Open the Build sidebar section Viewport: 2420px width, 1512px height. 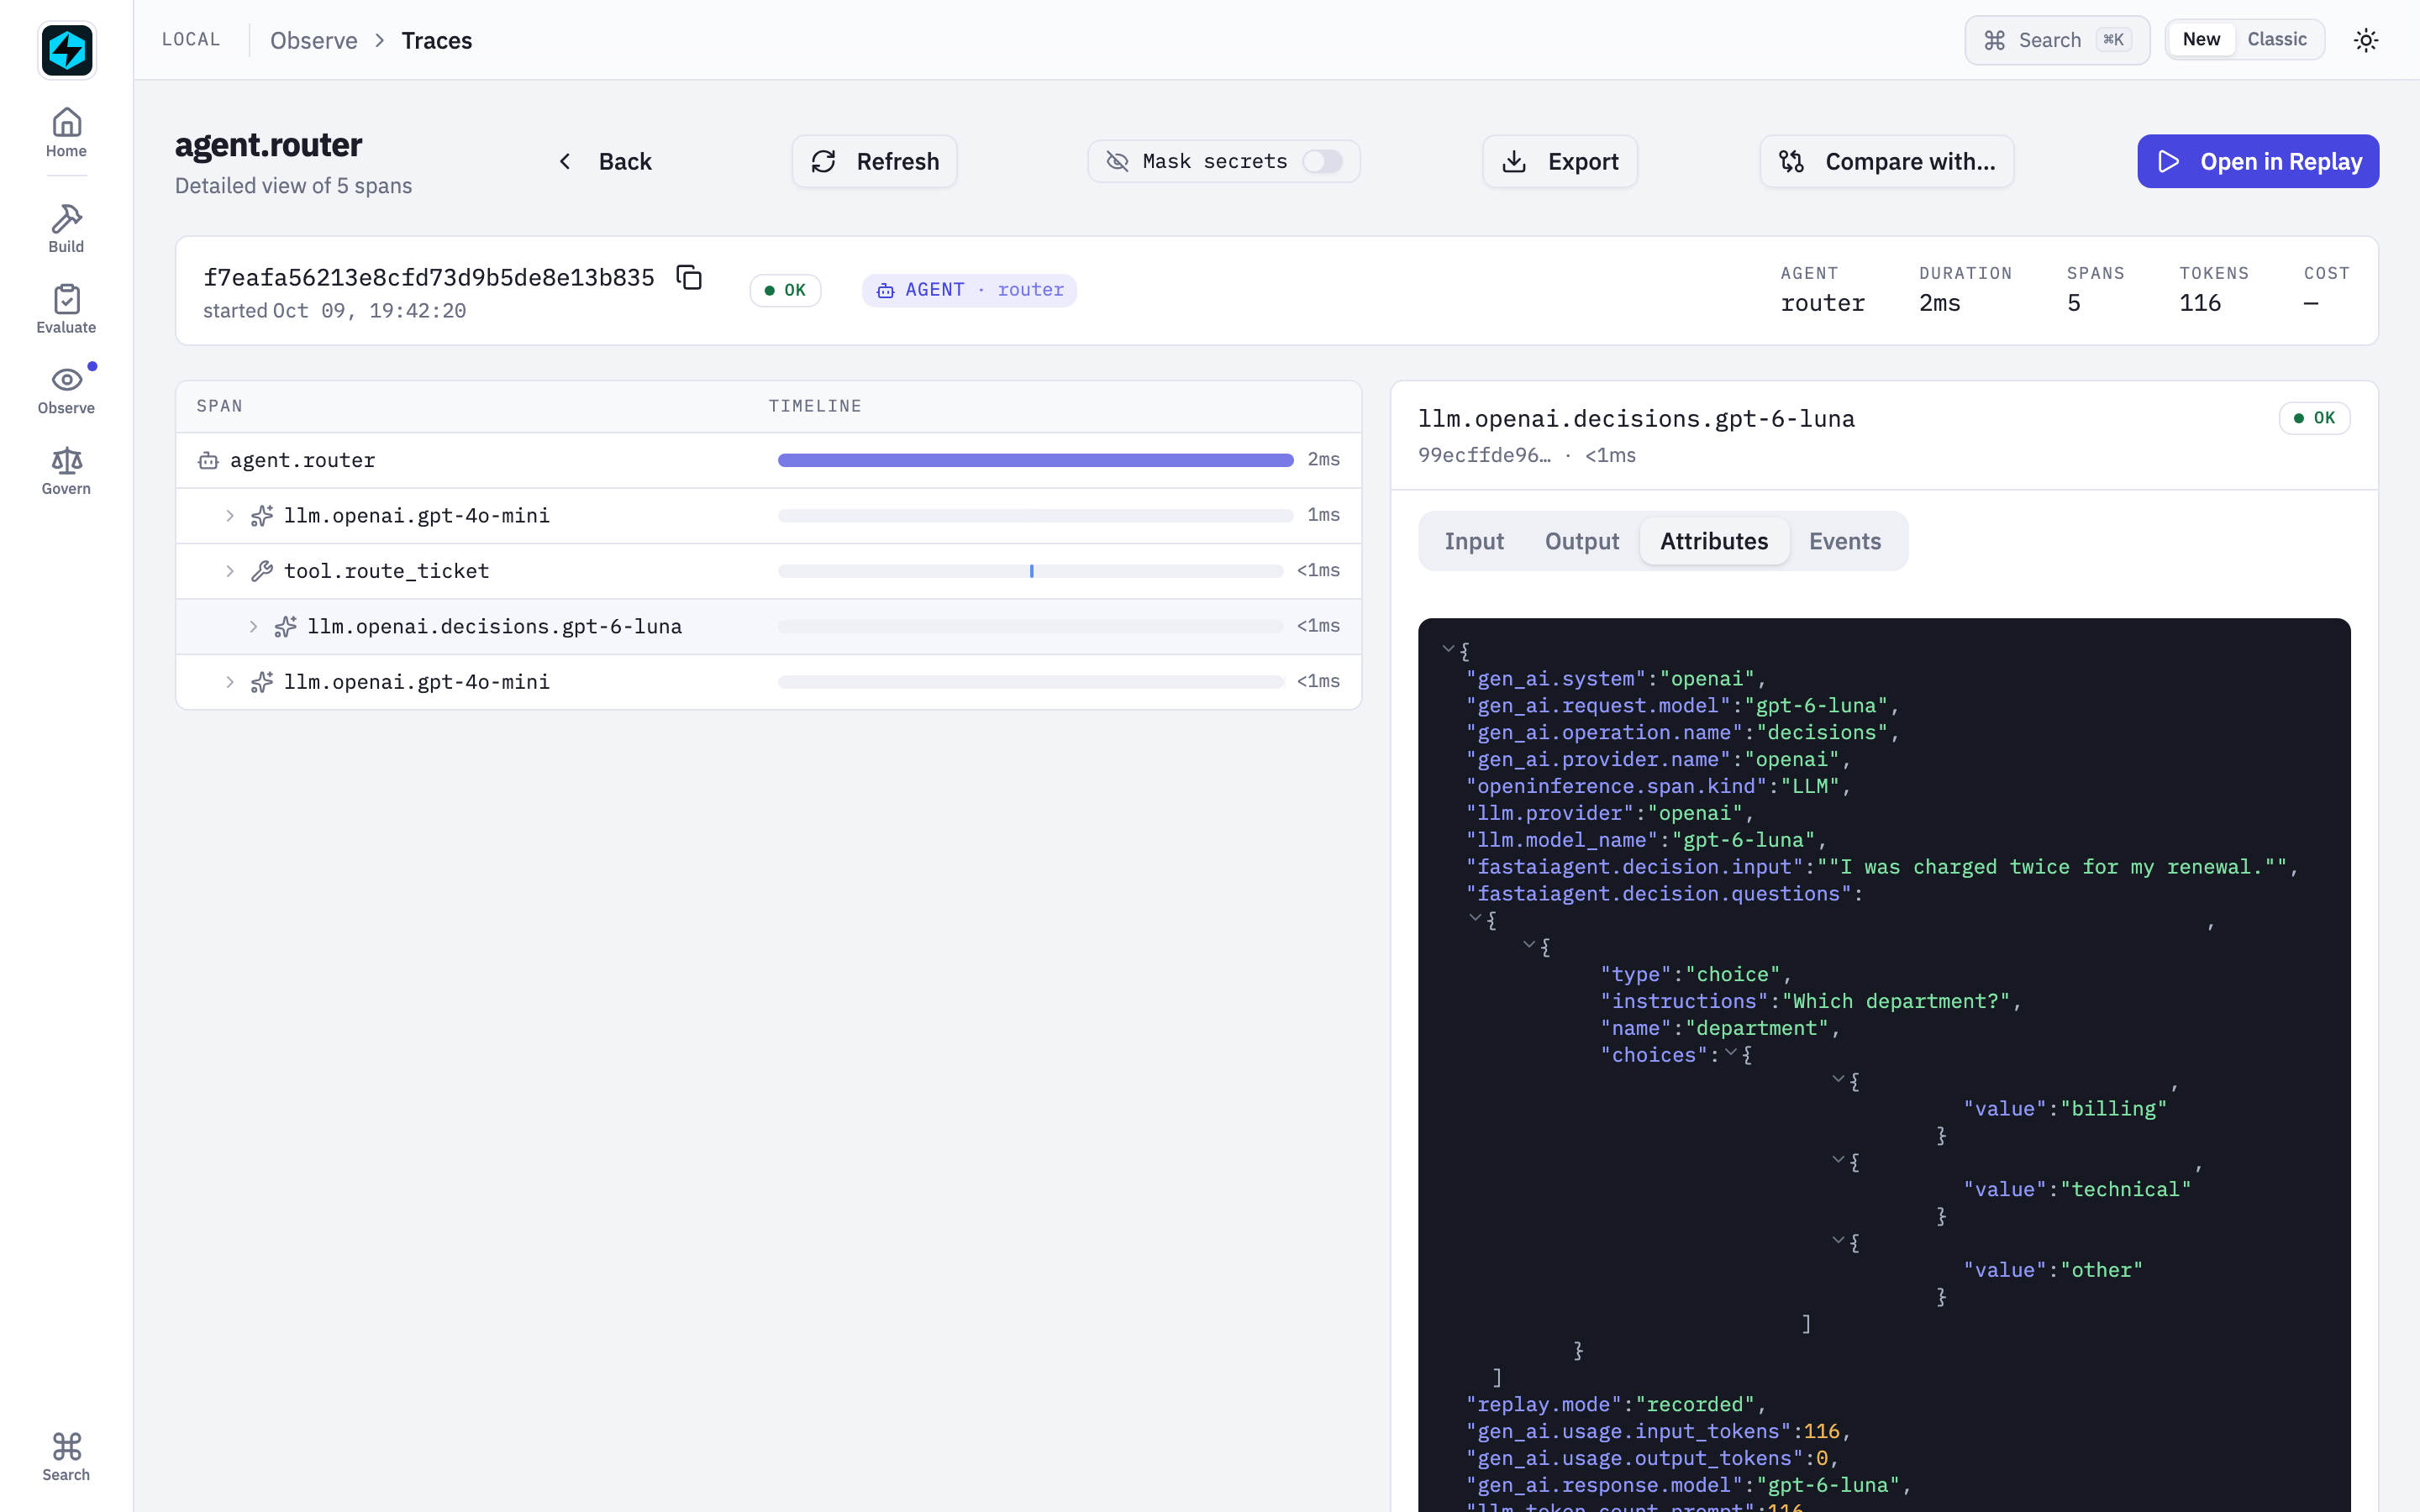coord(66,229)
